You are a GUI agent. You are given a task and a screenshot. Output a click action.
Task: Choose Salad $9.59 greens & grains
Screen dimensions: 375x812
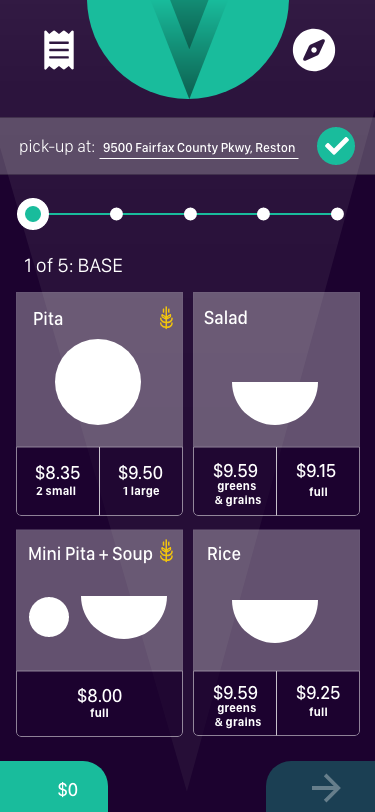pos(235,481)
